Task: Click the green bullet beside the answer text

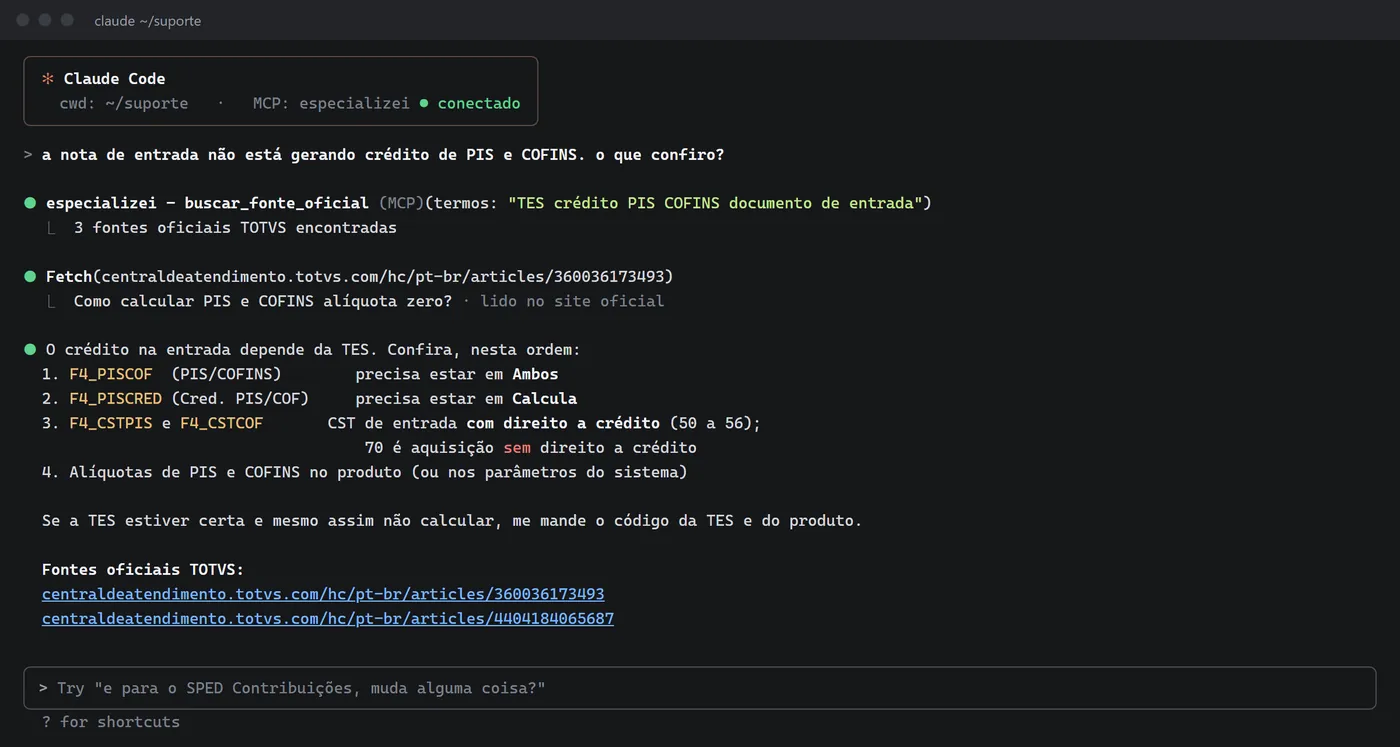Action: 30,350
